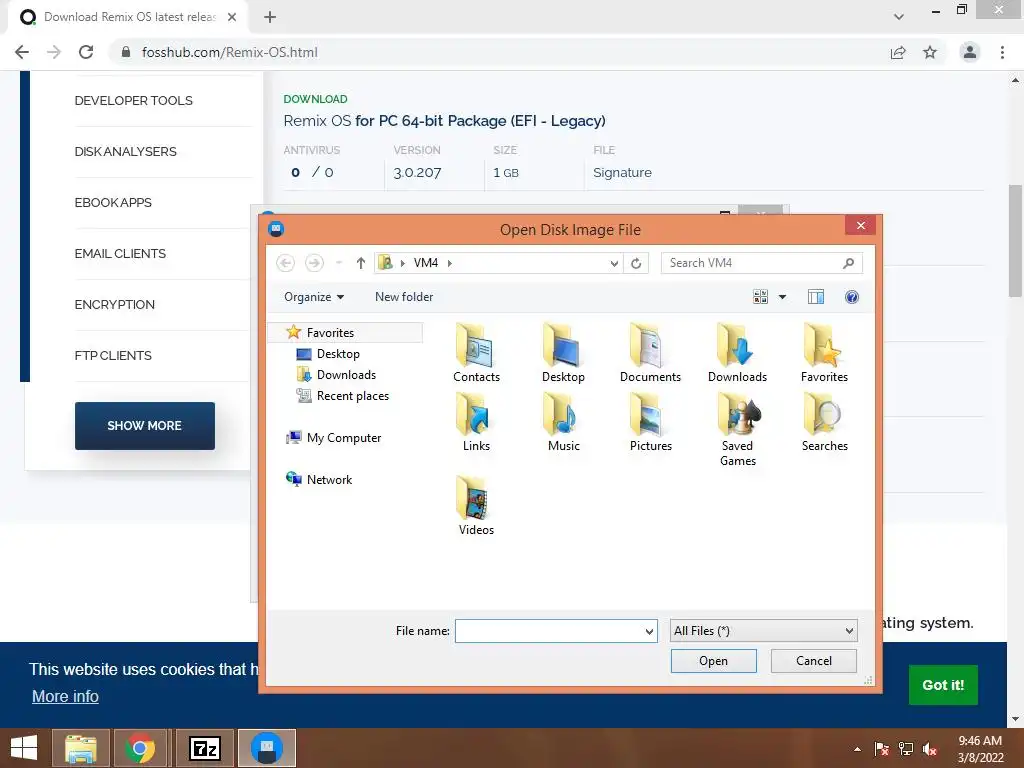
Task: Reload the browser page
Action: (86, 52)
